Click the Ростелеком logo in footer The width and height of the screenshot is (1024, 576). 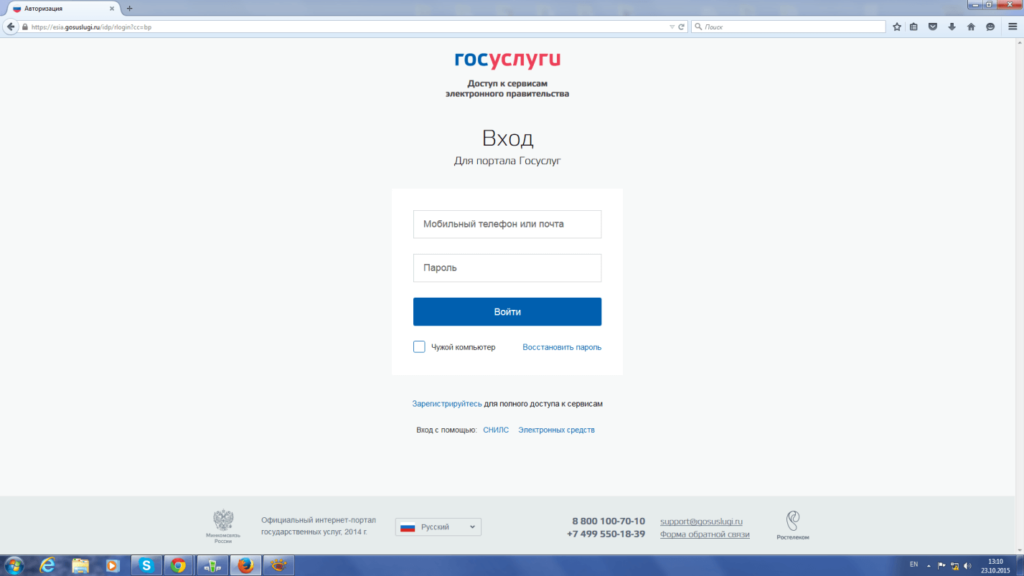pos(793,525)
